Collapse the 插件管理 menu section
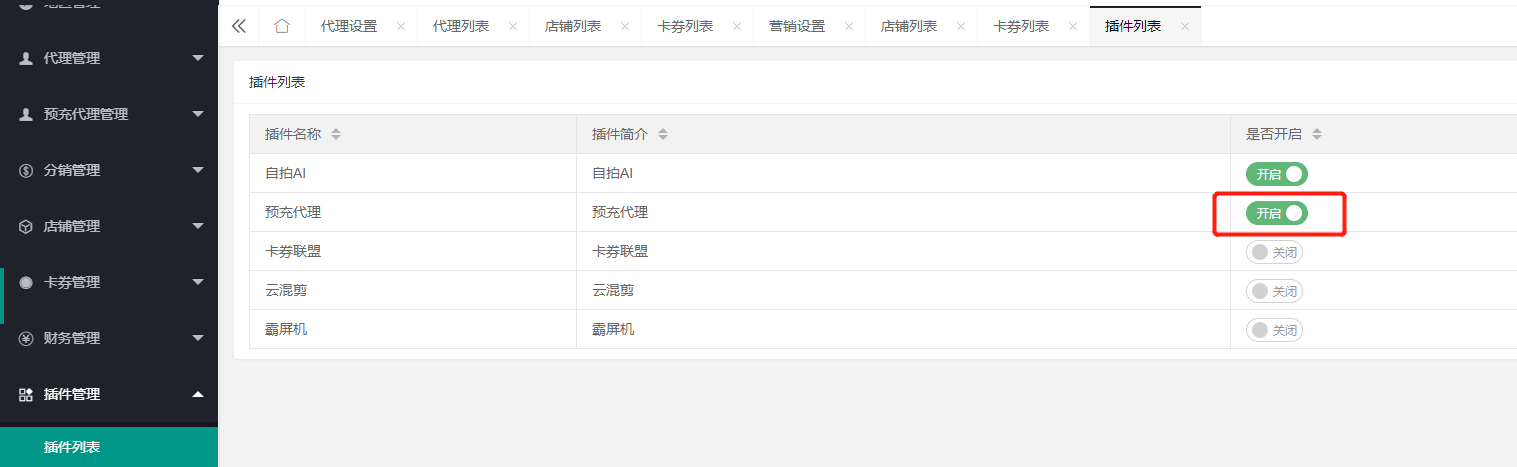This screenshot has height=467, width=1517. tap(198, 395)
